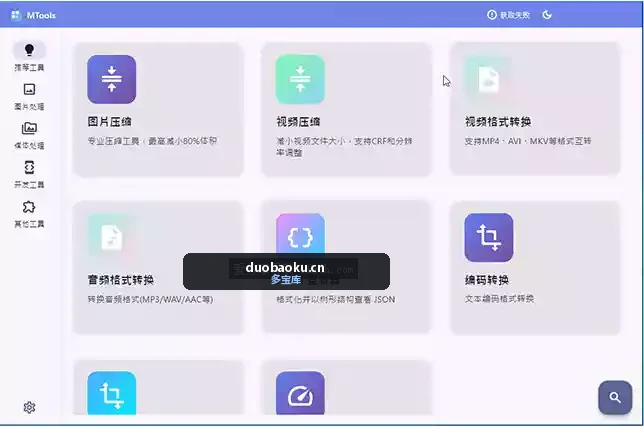This screenshot has height=427, width=644.
Task: Click the cyan crop tool icon
Action: point(112,393)
